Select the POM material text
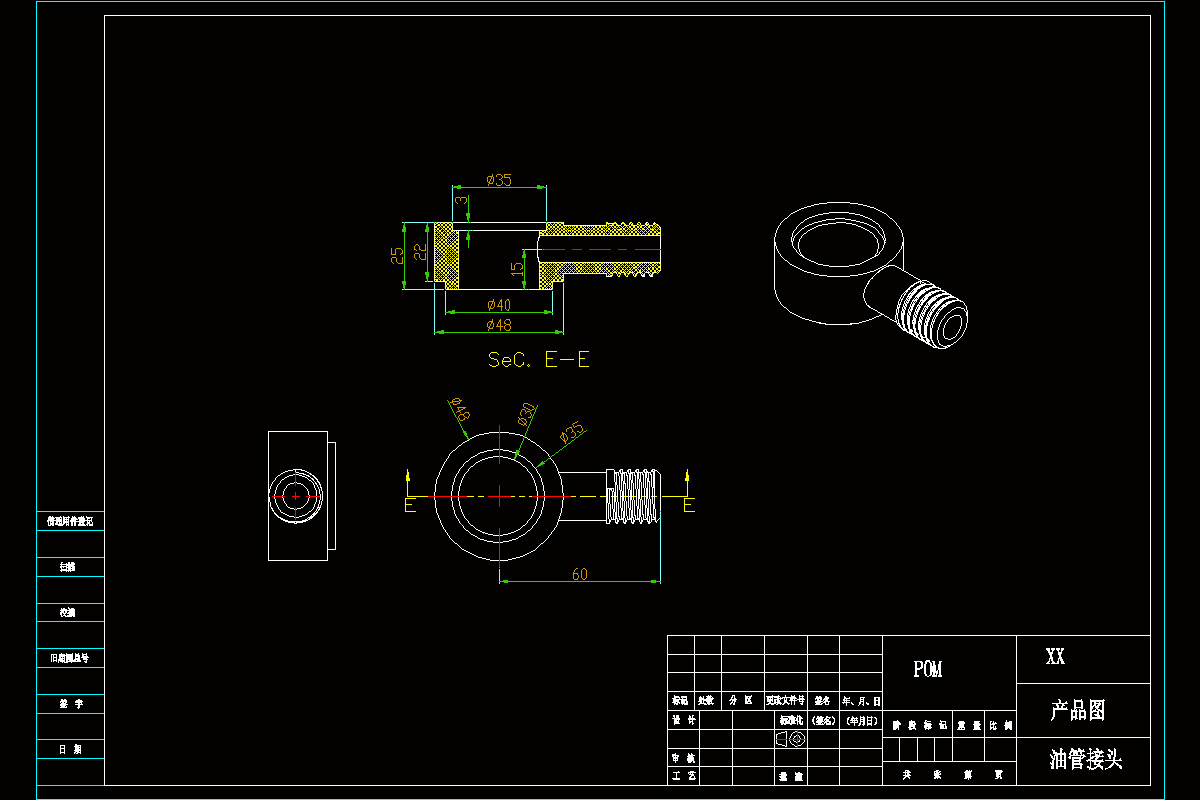Screen dimensions: 1200x800 pos(927,669)
